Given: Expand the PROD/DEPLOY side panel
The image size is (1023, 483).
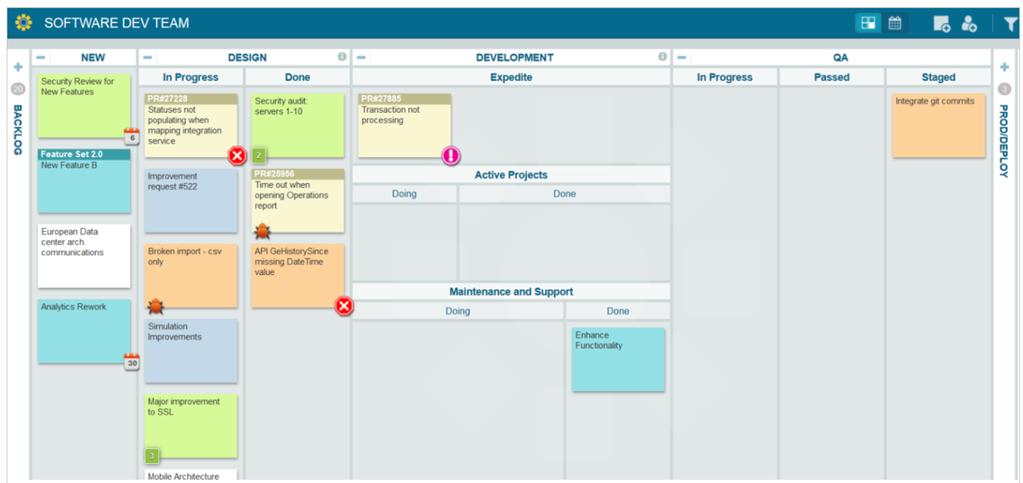Looking at the screenshot, I should tap(1004, 67).
